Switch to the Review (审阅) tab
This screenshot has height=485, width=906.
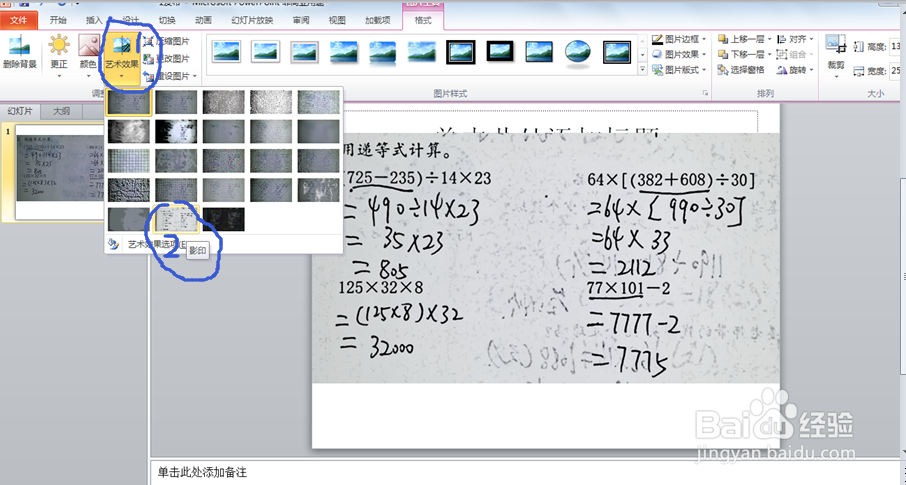(x=300, y=20)
